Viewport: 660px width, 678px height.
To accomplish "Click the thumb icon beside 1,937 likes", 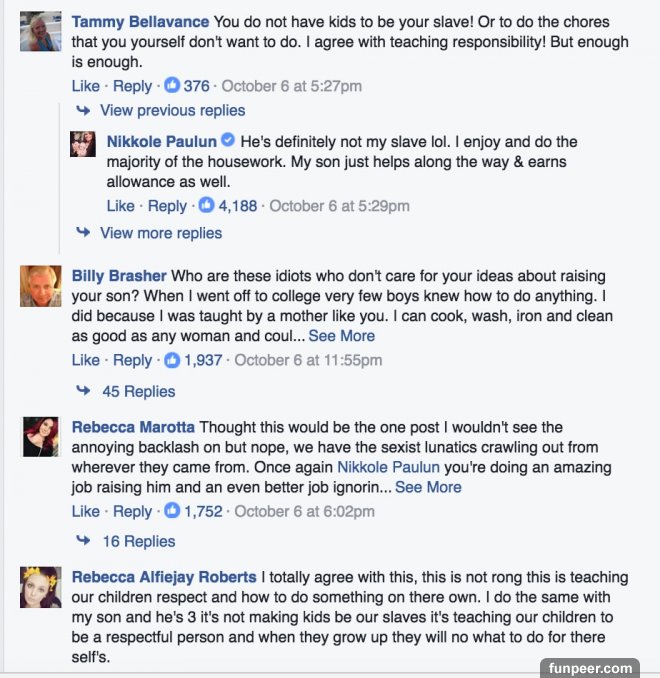I will [172, 360].
